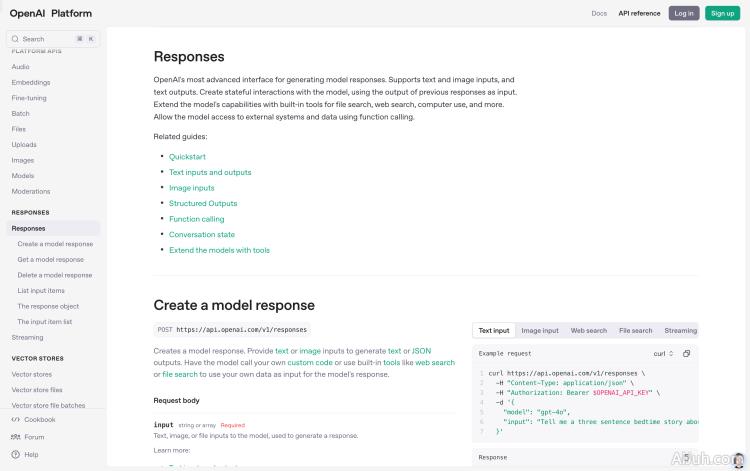The height and width of the screenshot is (471, 750).
Task: Click the Sign up button
Action: (x=722, y=13)
